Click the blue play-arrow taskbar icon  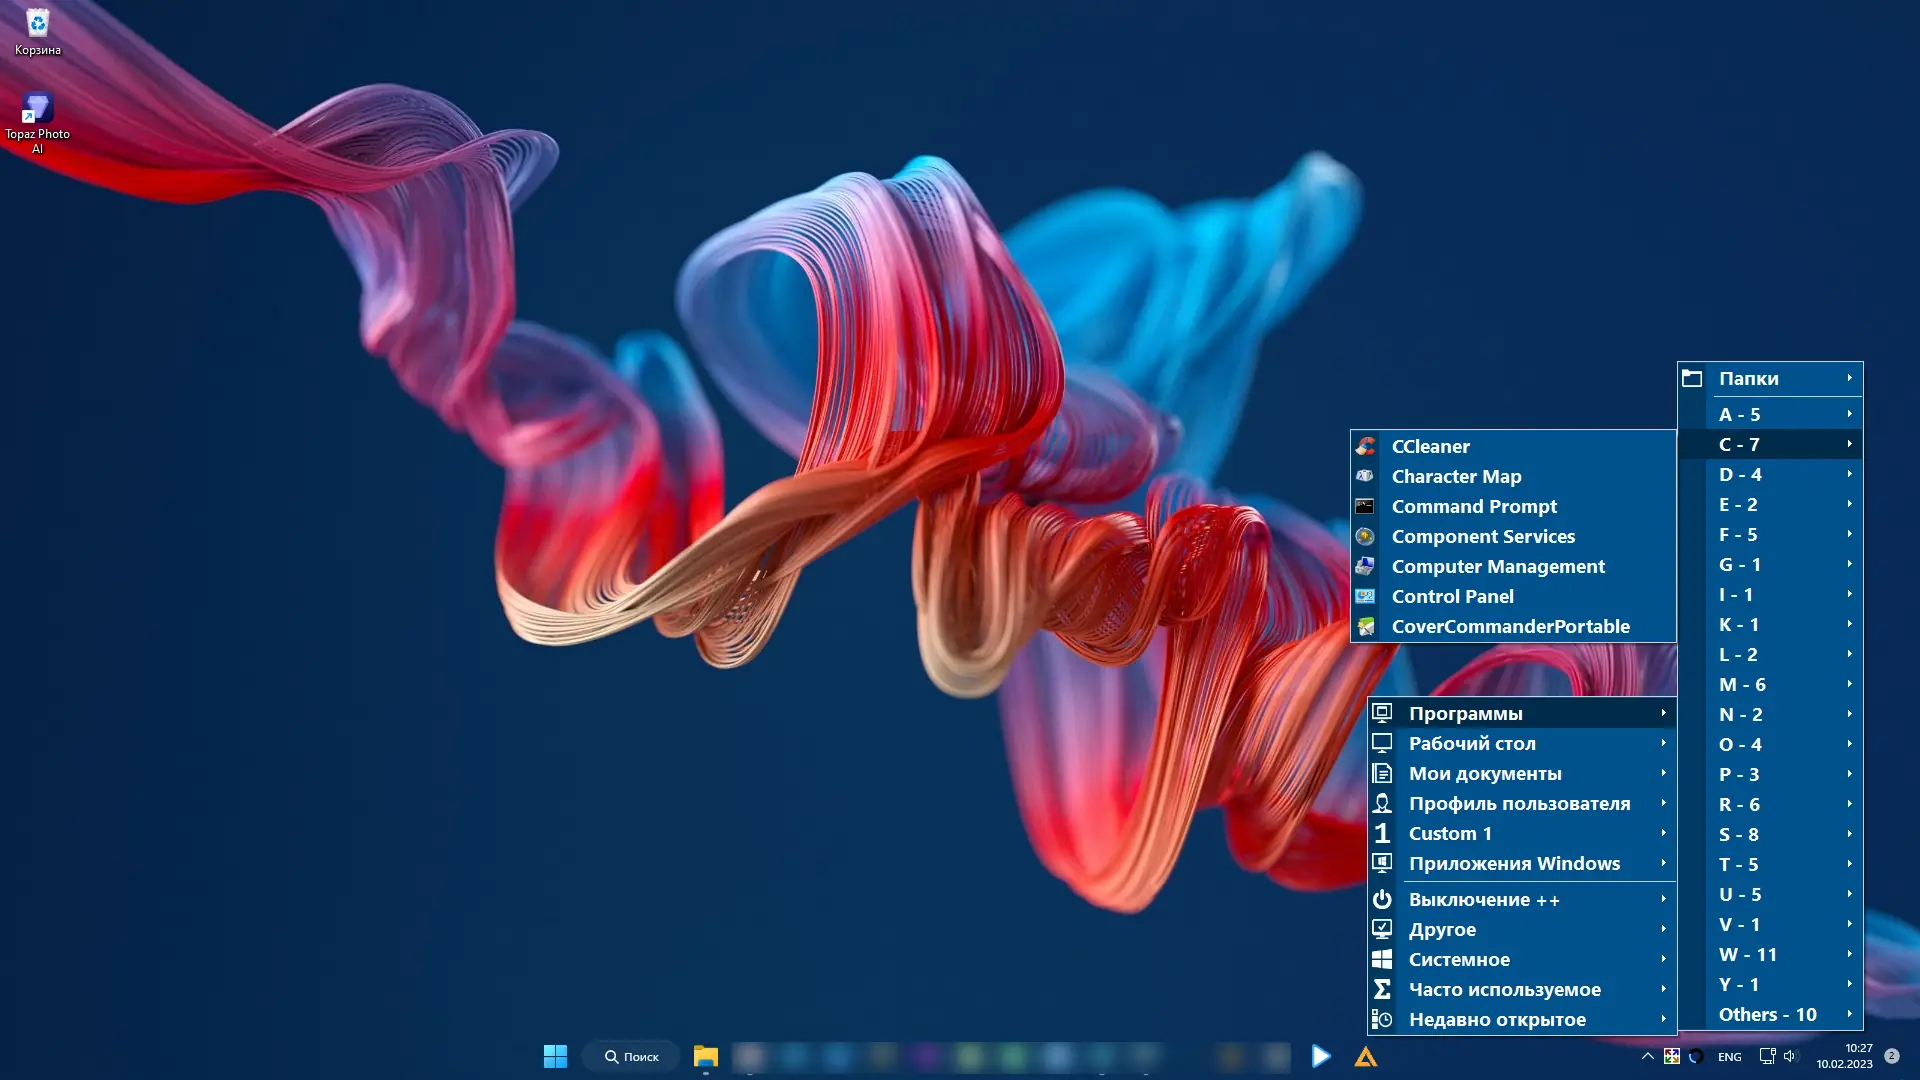1321,1056
